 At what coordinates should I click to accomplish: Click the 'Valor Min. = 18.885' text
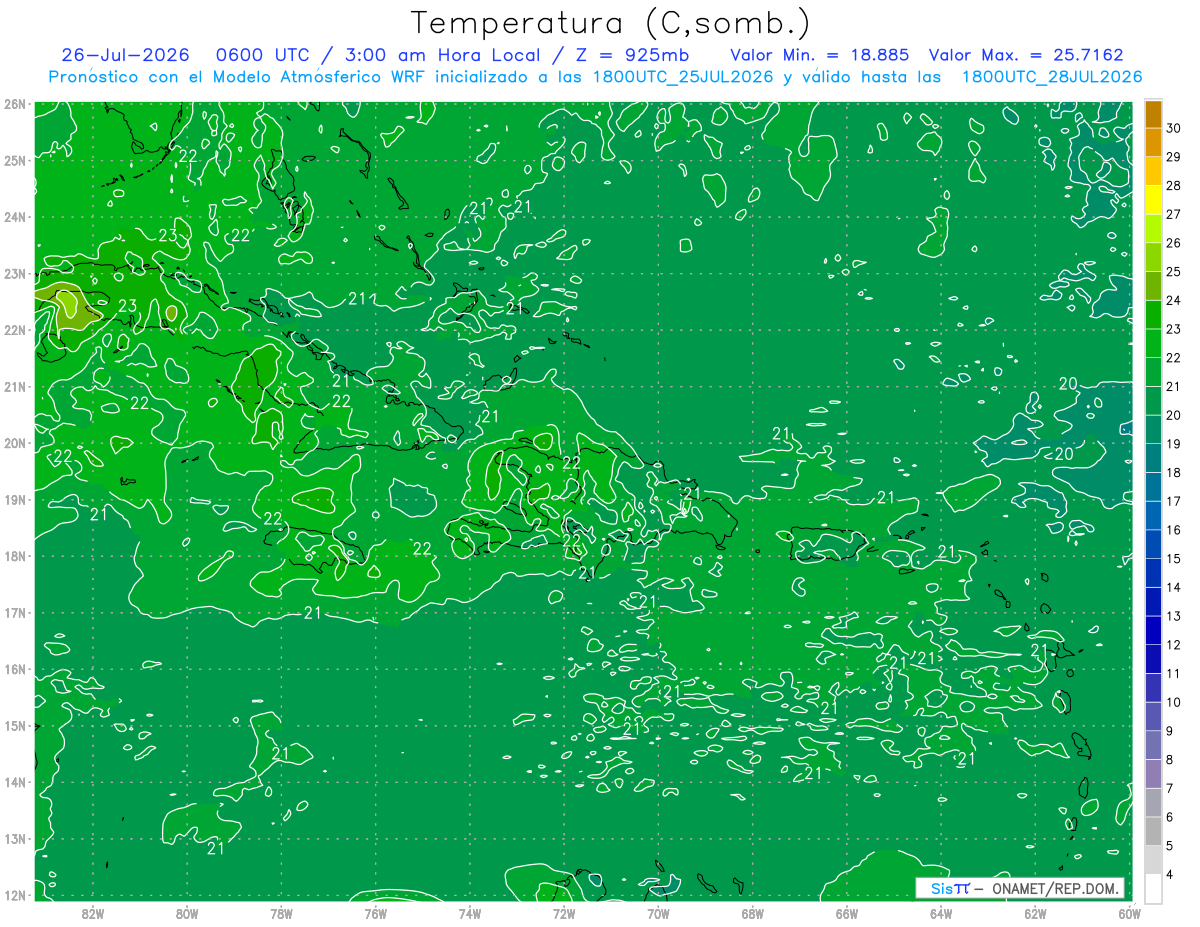tap(822, 55)
